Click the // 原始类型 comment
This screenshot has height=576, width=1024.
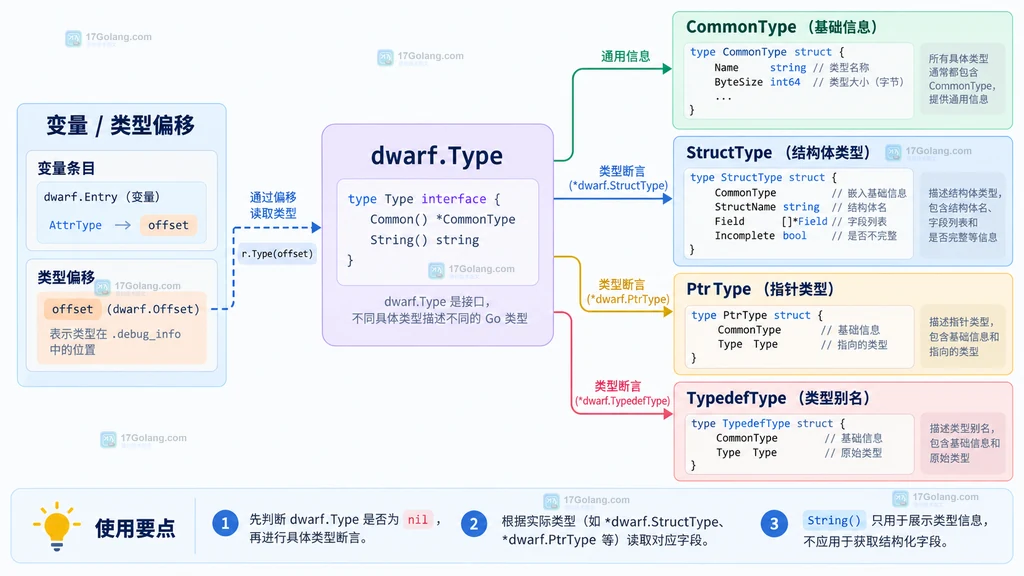(853, 453)
